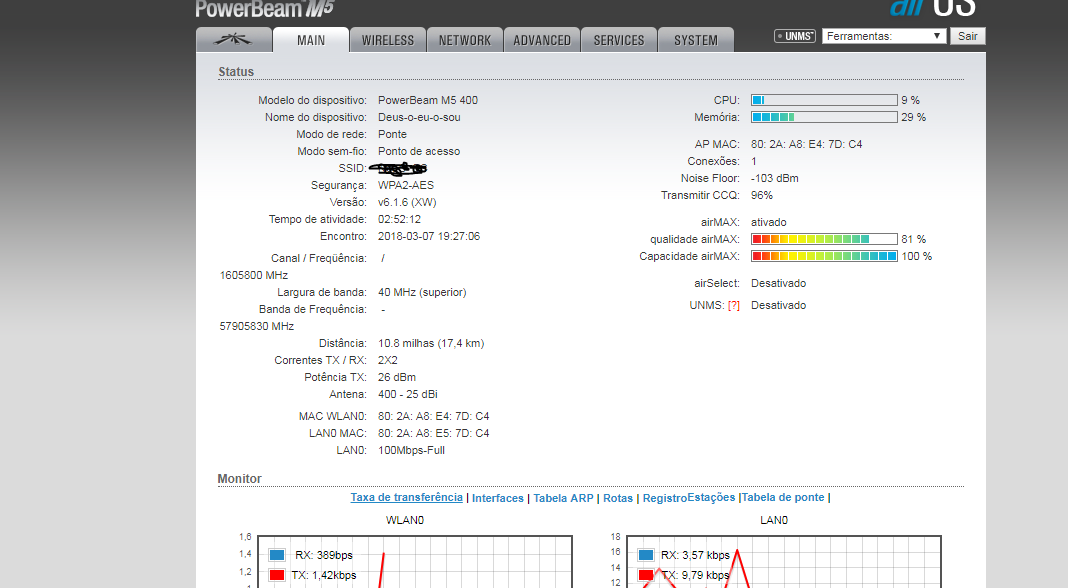Image resolution: width=1068 pixels, height=588 pixels.
Task: Click the red TX legend swatch in WLAN0
Action: [x=277, y=575]
